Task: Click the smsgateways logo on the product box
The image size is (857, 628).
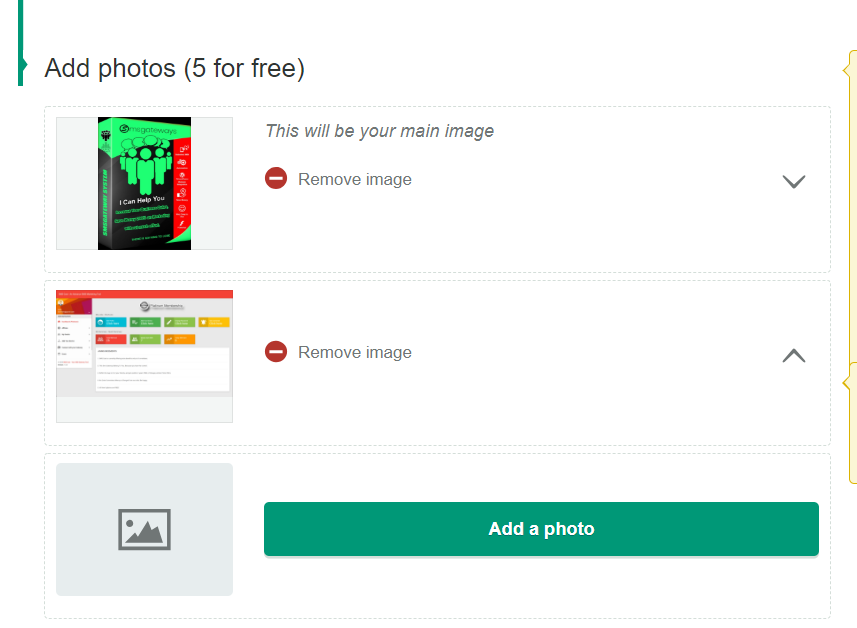Action: pos(148,130)
